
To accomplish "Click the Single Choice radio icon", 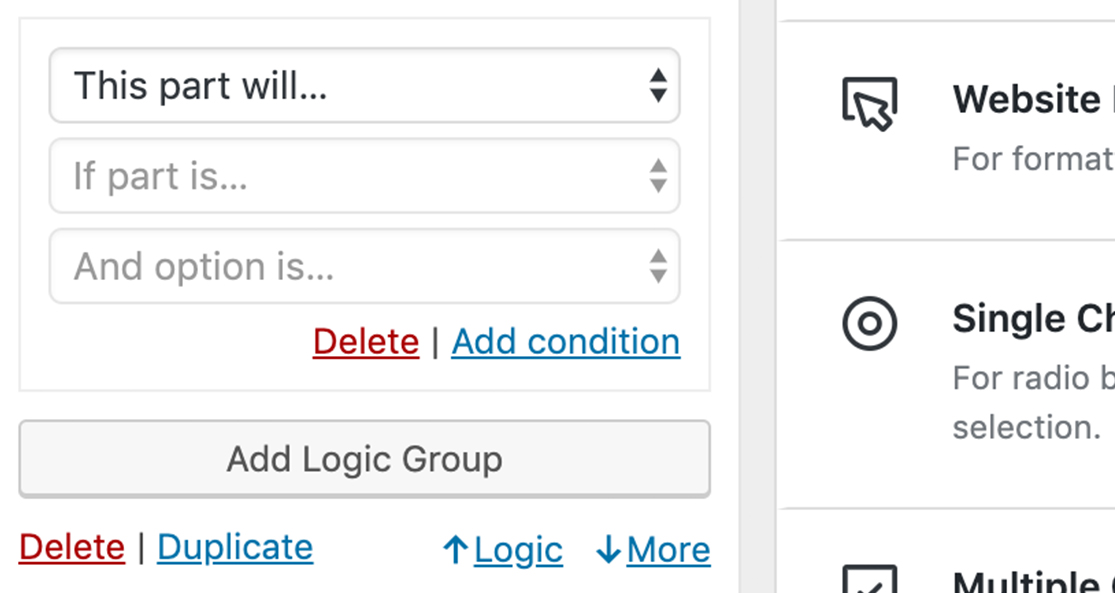I will [x=869, y=323].
